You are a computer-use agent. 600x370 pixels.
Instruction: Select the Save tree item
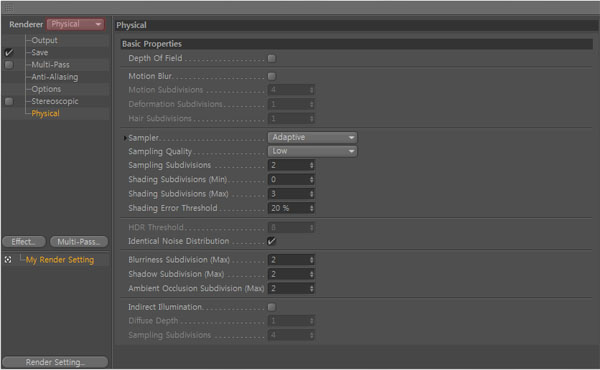coord(40,52)
